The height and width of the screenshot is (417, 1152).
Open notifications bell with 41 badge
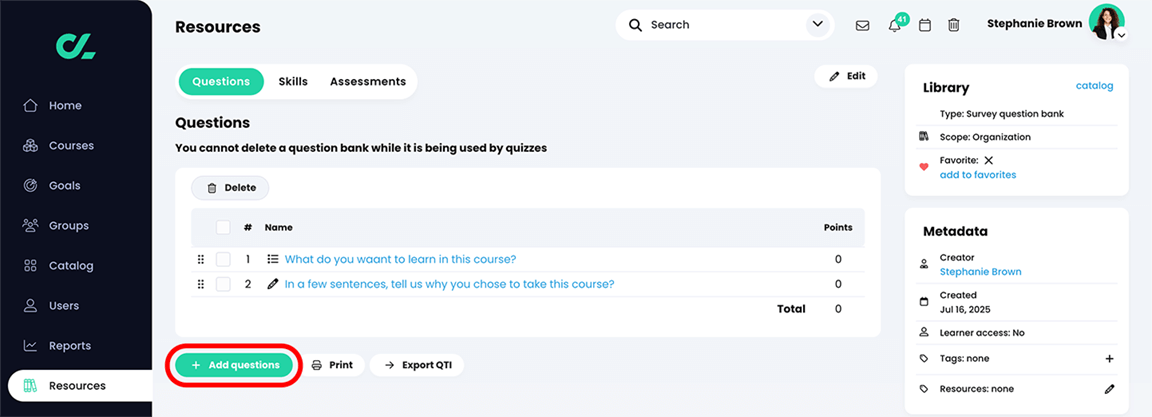[896, 24]
